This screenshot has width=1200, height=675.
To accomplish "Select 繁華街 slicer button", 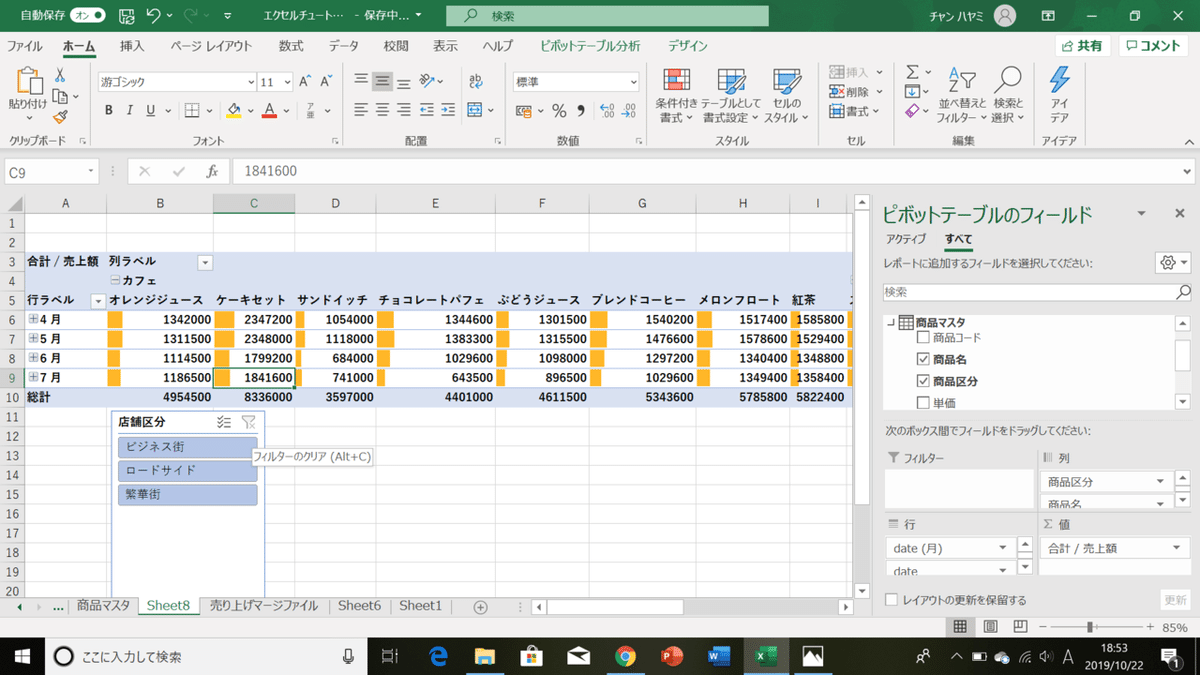I will pos(187,495).
